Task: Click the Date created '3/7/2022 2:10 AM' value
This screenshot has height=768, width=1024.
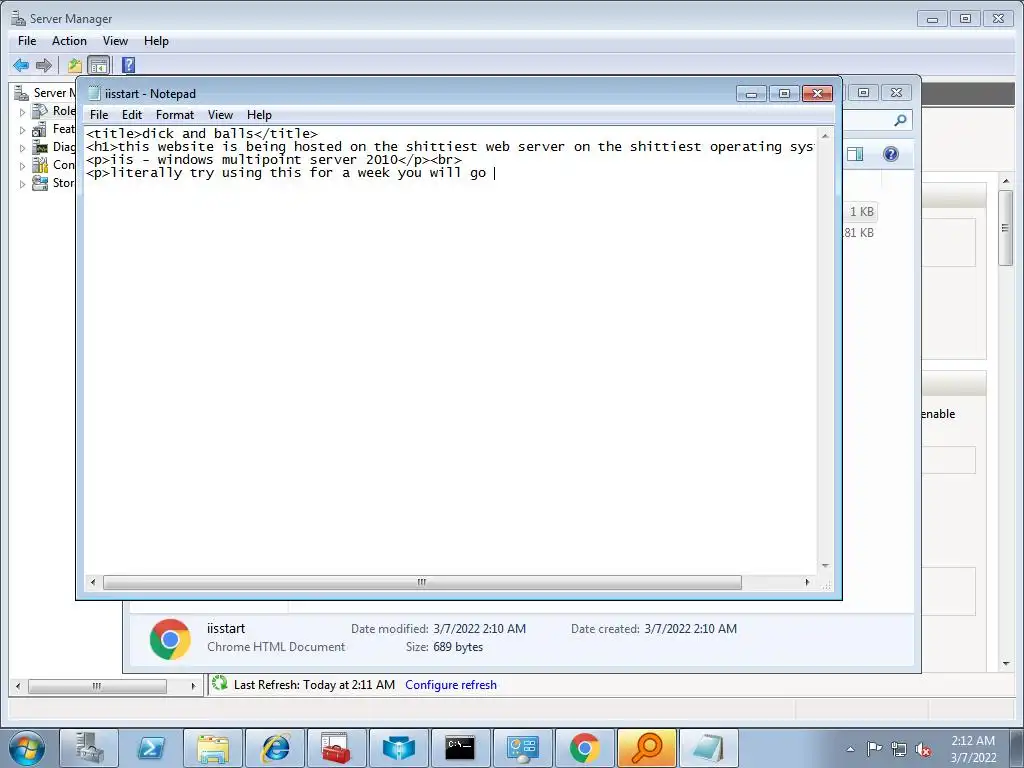Action: [x=690, y=629]
